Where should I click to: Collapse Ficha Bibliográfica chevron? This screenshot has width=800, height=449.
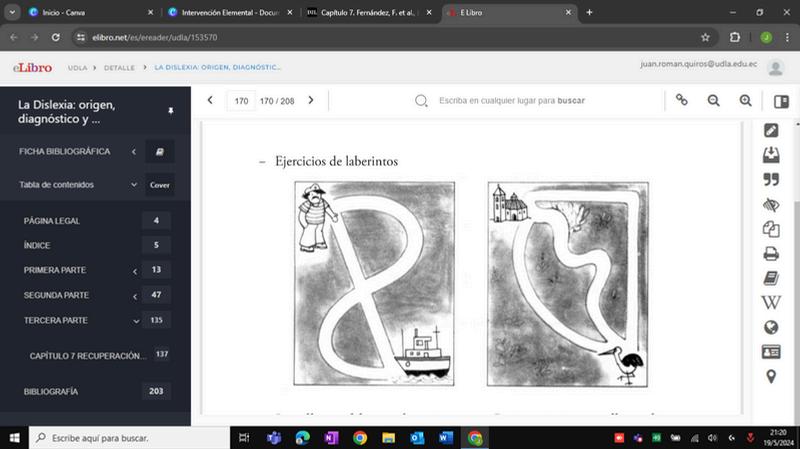[134, 152]
